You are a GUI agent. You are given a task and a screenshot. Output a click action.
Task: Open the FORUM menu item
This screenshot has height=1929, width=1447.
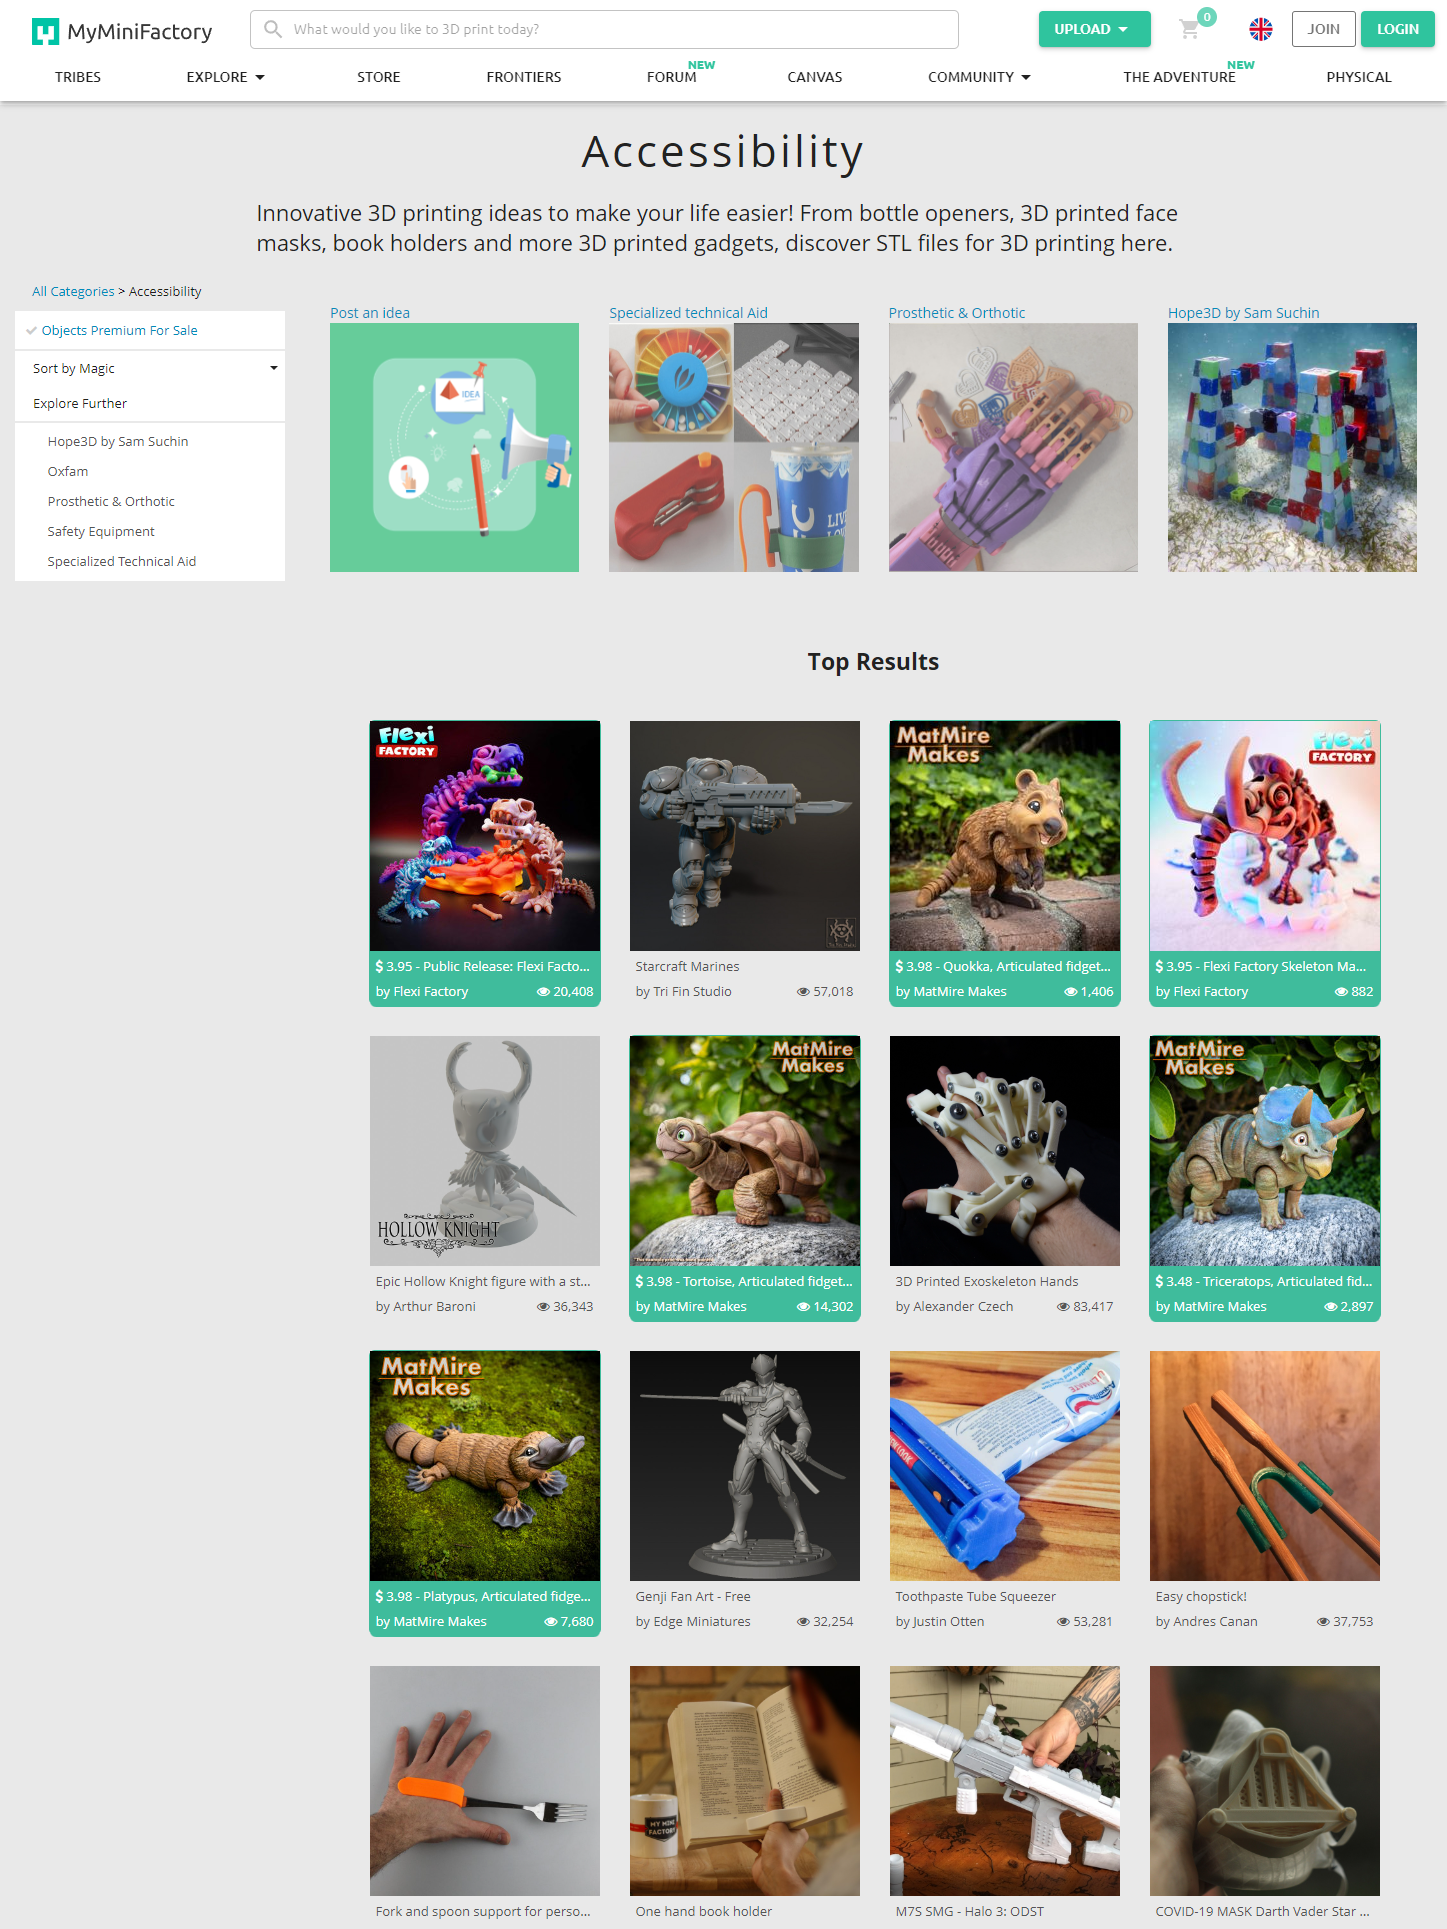pyautogui.click(x=672, y=77)
